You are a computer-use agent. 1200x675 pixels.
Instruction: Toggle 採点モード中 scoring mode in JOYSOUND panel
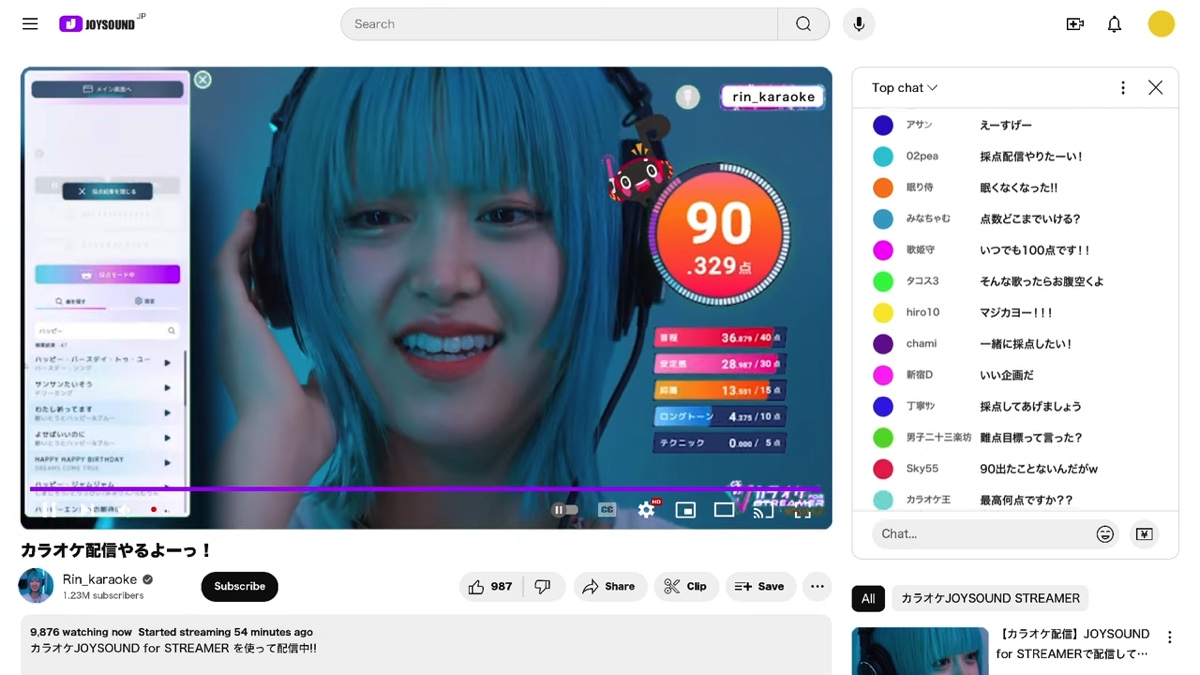[108, 274]
